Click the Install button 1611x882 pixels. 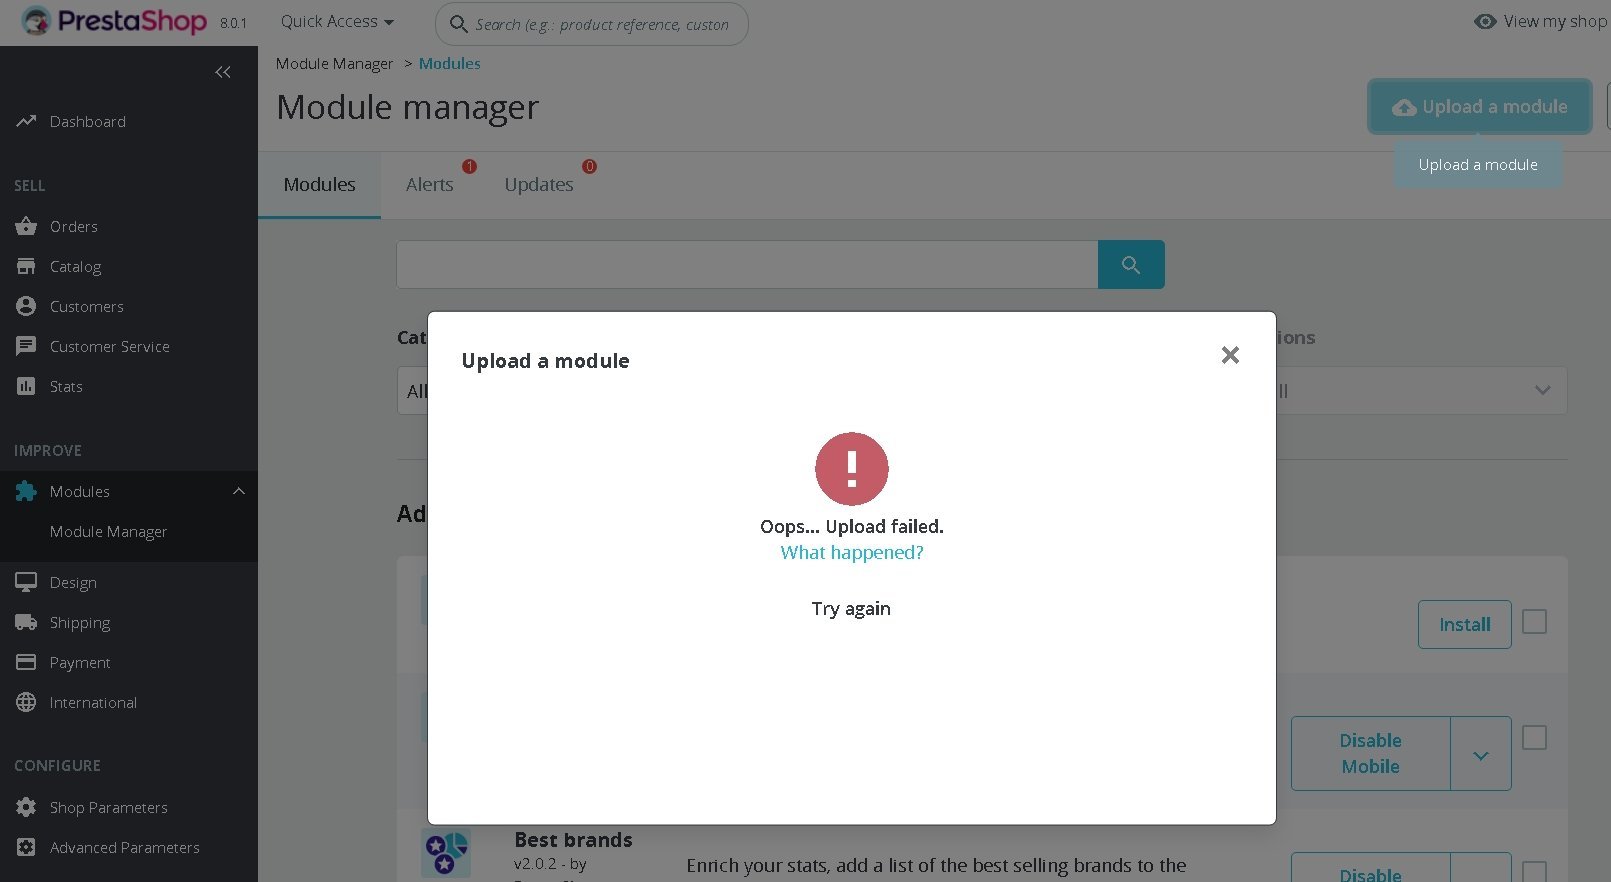(x=1464, y=624)
